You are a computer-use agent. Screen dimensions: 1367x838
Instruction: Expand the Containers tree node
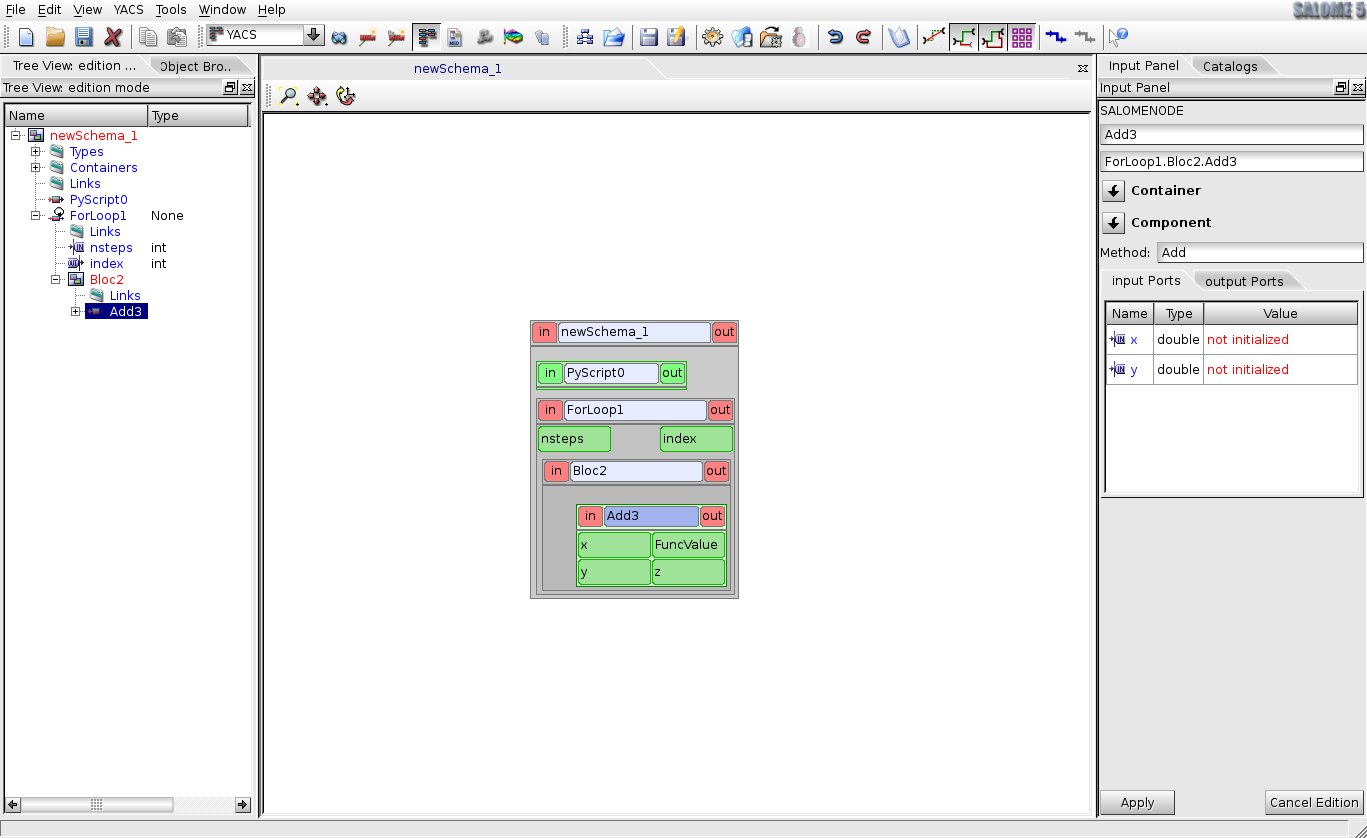click(36, 168)
